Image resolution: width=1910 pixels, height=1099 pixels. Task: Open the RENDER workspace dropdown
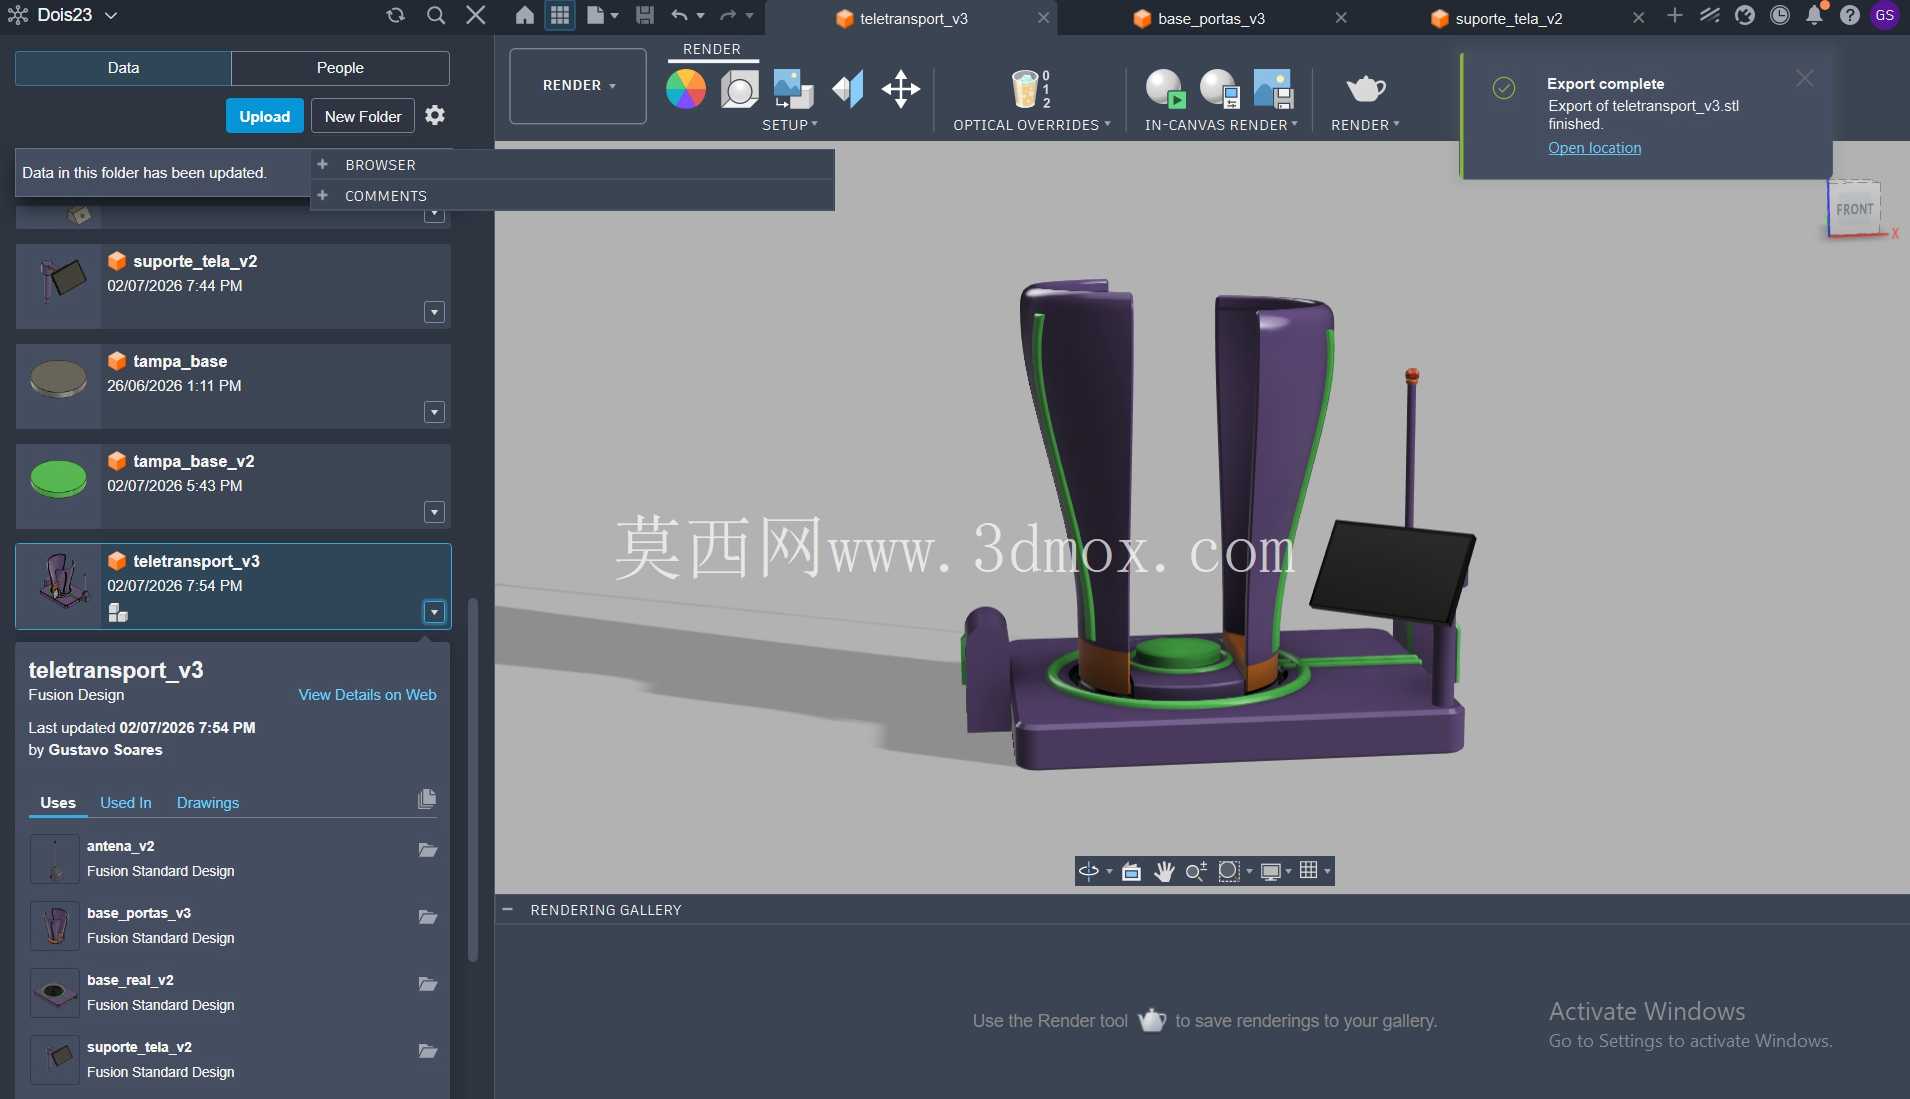pyautogui.click(x=578, y=86)
